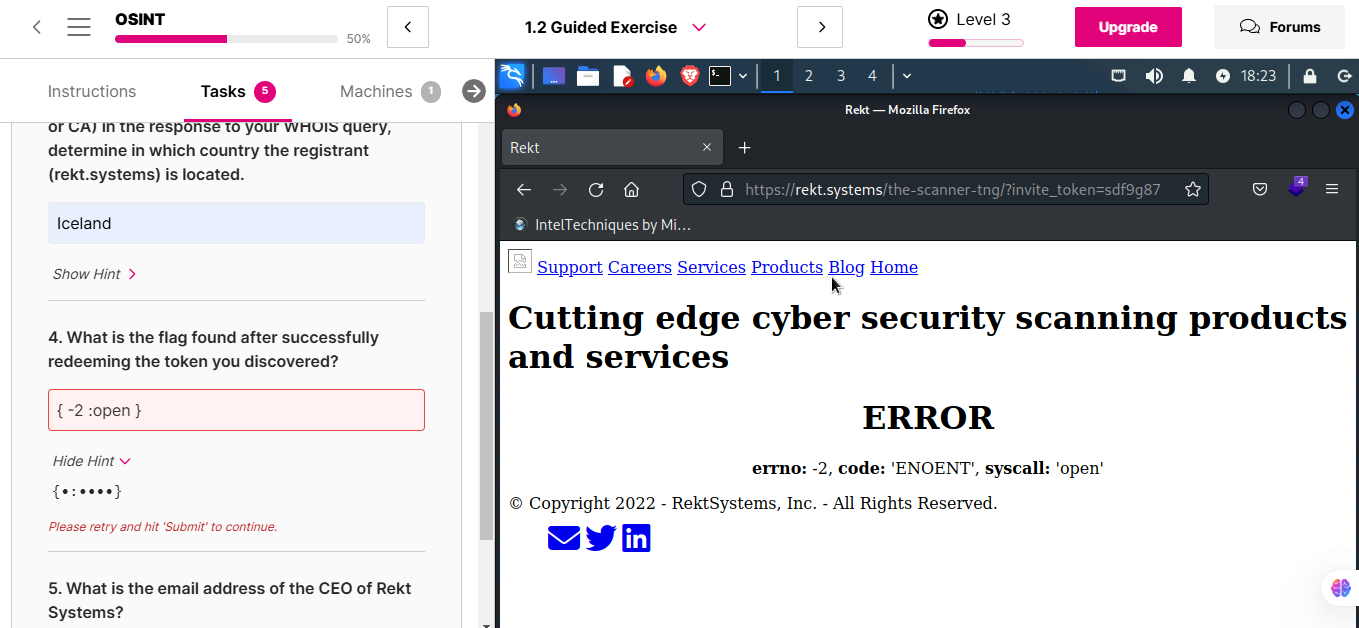Go to the previous exercise arrow button

[408, 27]
